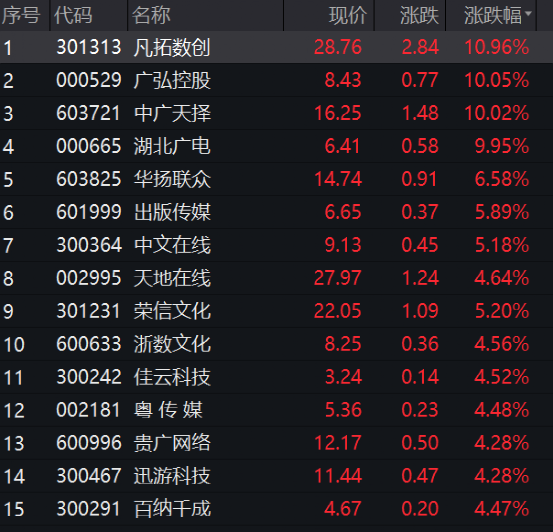Select 华扬联众 stock name
The width and height of the screenshot is (553, 532).
[x=172, y=179]
